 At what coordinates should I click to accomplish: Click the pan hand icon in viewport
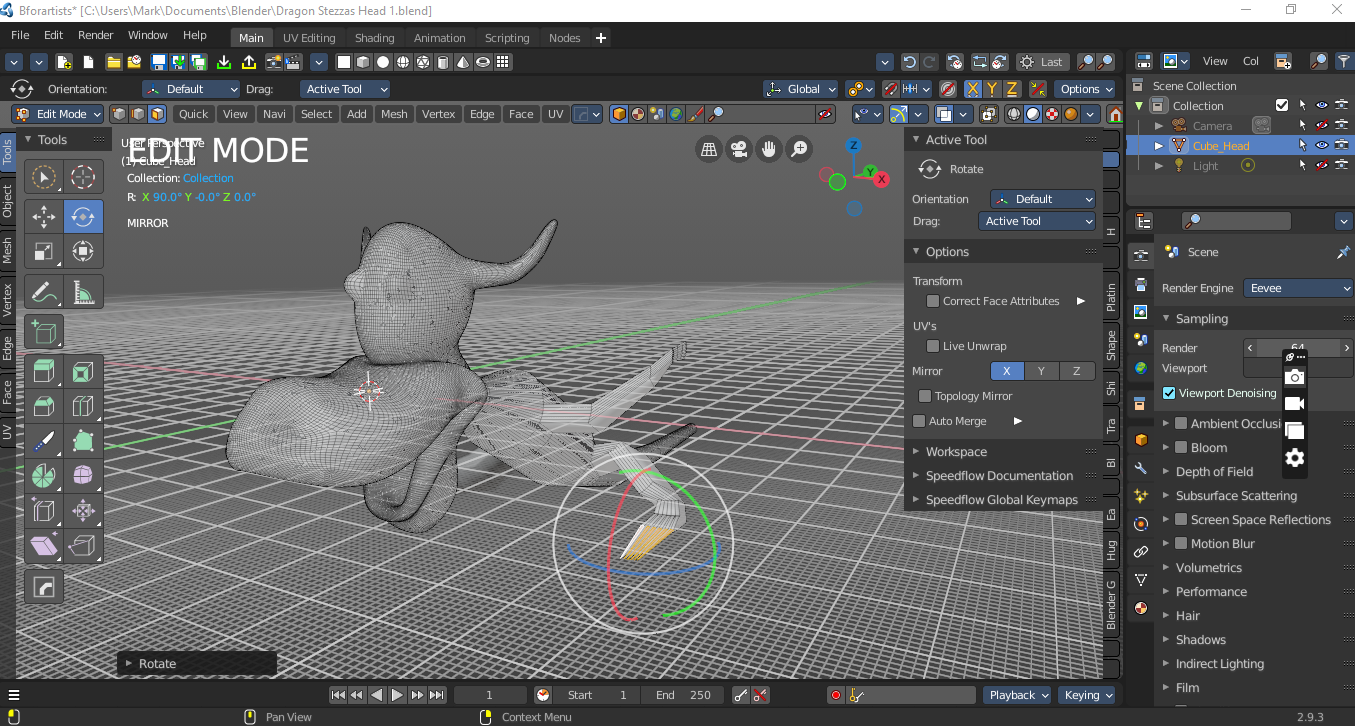click(x=769, y=150)
